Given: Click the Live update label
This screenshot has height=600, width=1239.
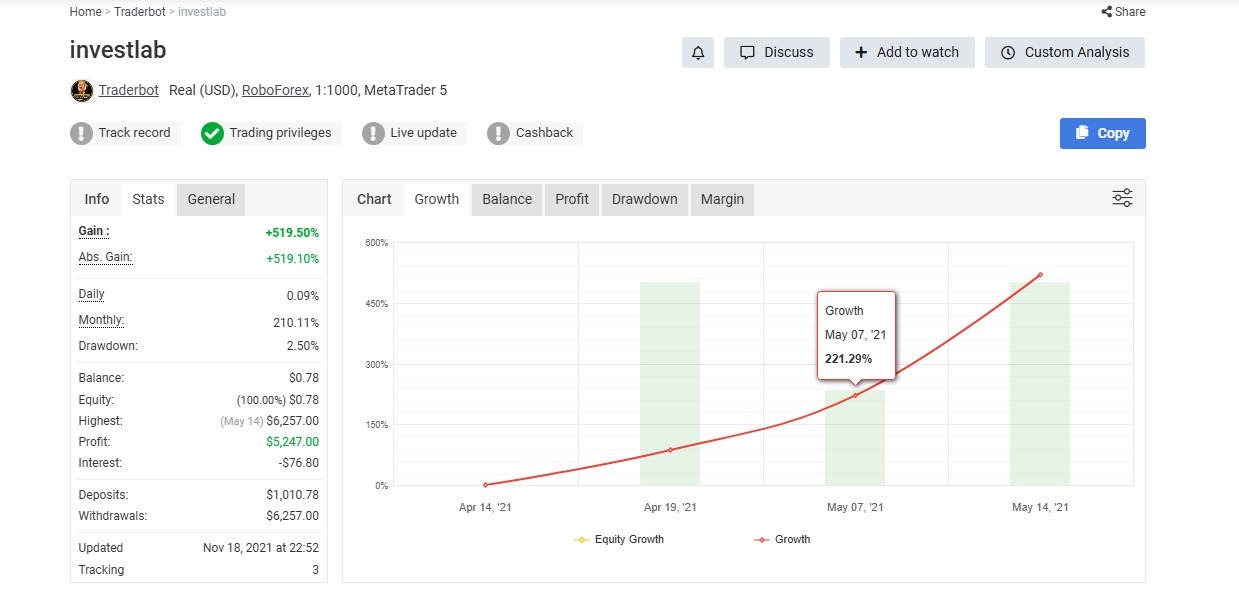Looking at the screenshot, I should [423, 133].
